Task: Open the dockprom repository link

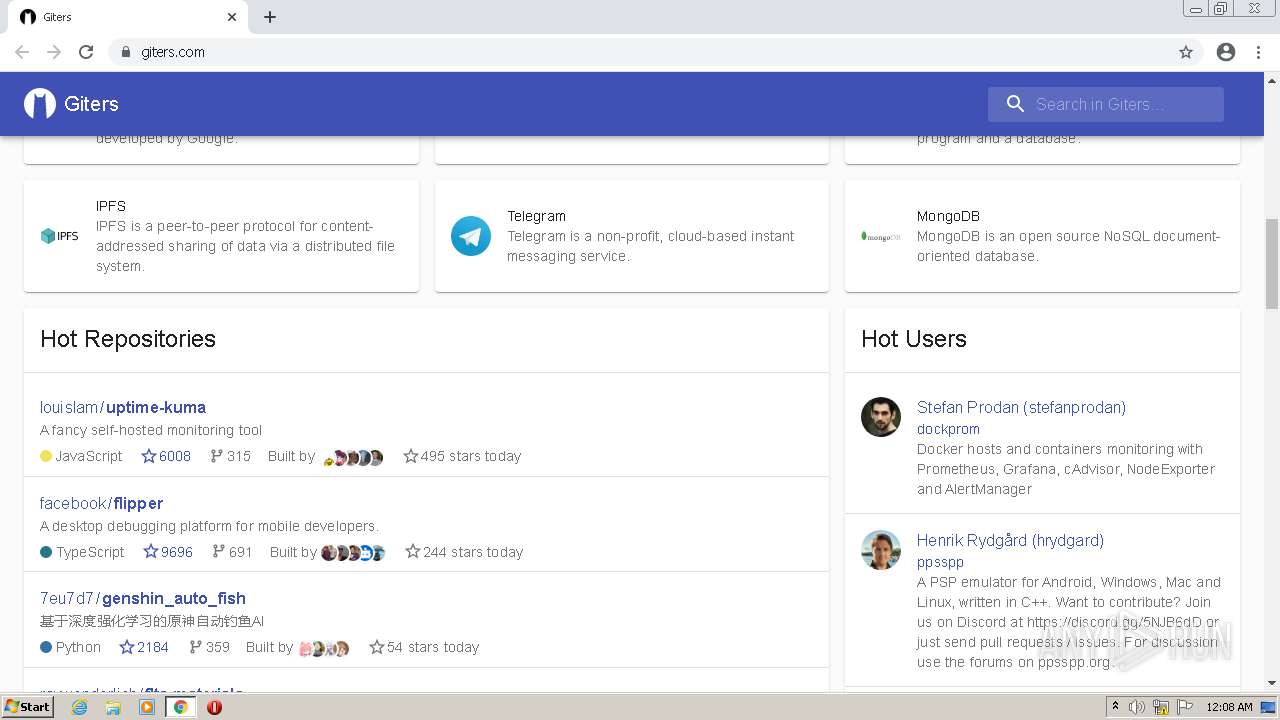Action: (948, 429)
